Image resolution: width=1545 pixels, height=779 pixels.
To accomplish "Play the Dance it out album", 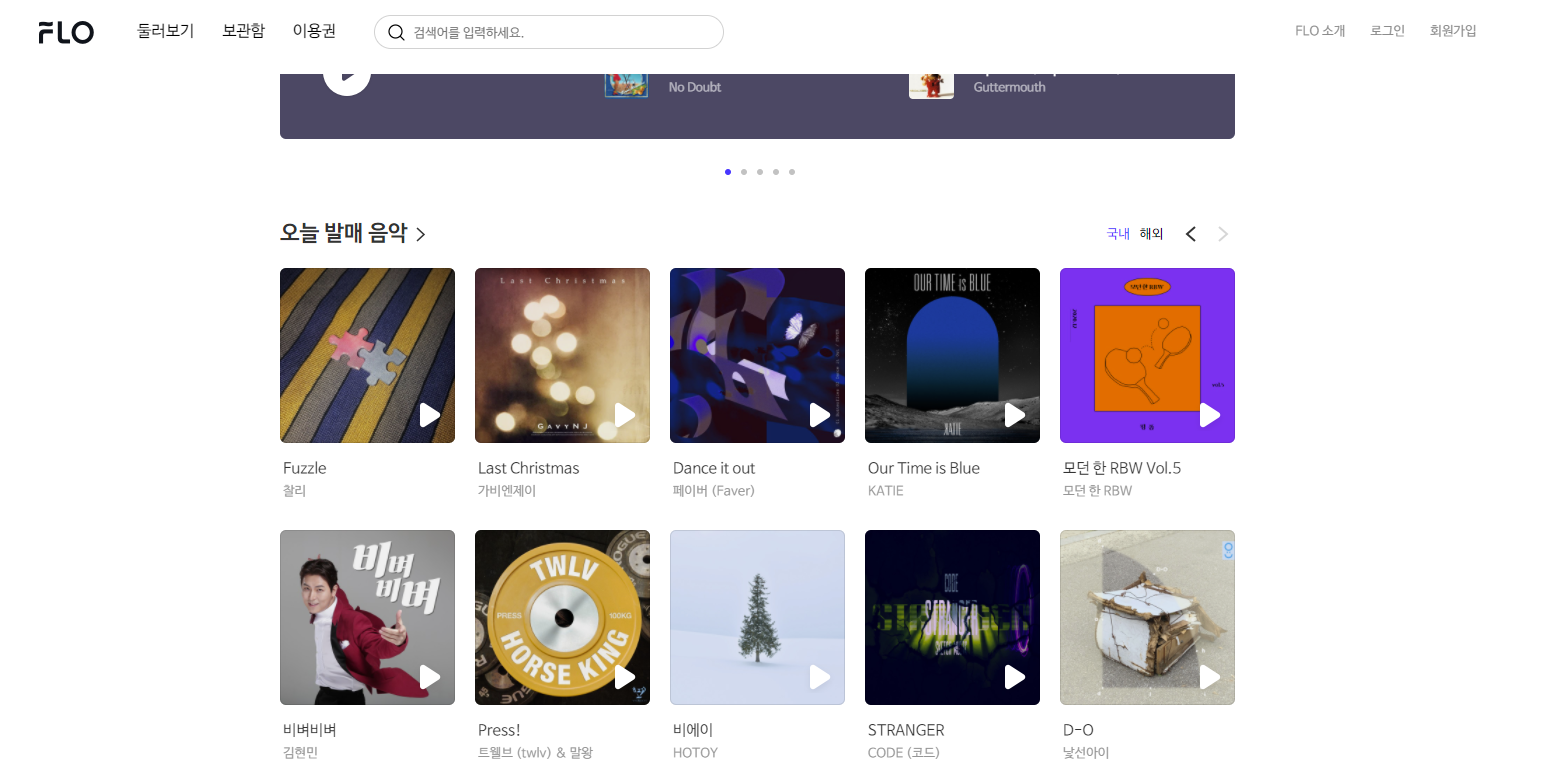I will pos(819,415).
